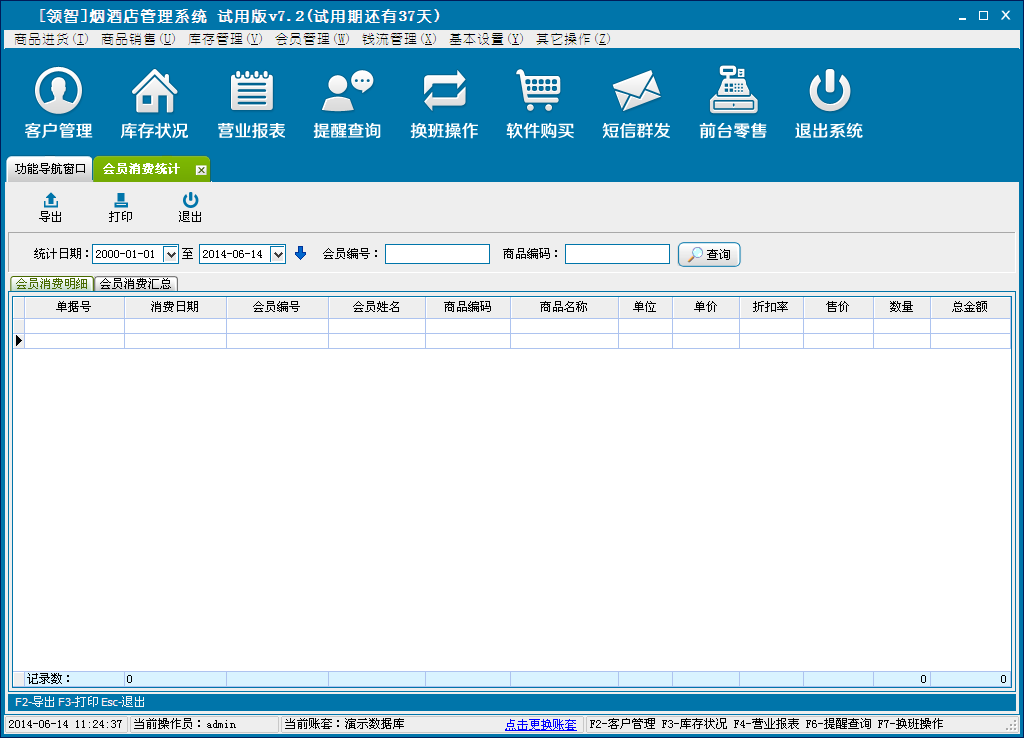The image size is (1024, 738).
Task: Click the 软件购买 shopping cart icon
Action: pos(540,92)
